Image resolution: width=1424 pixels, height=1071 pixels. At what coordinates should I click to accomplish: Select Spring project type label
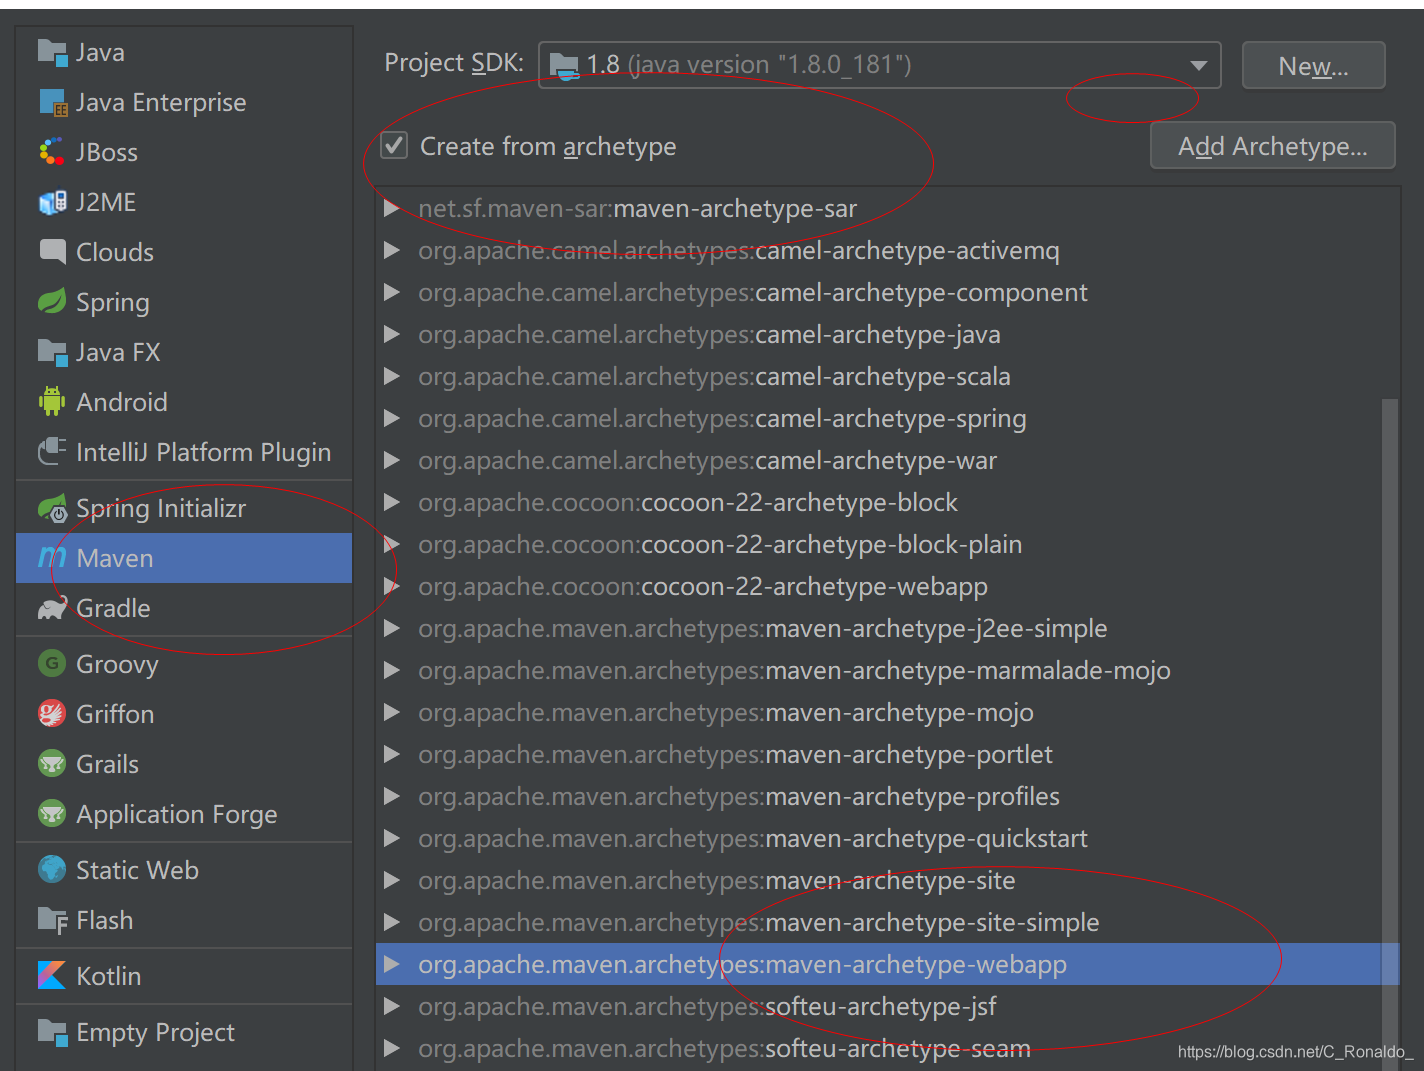point(113,303)
